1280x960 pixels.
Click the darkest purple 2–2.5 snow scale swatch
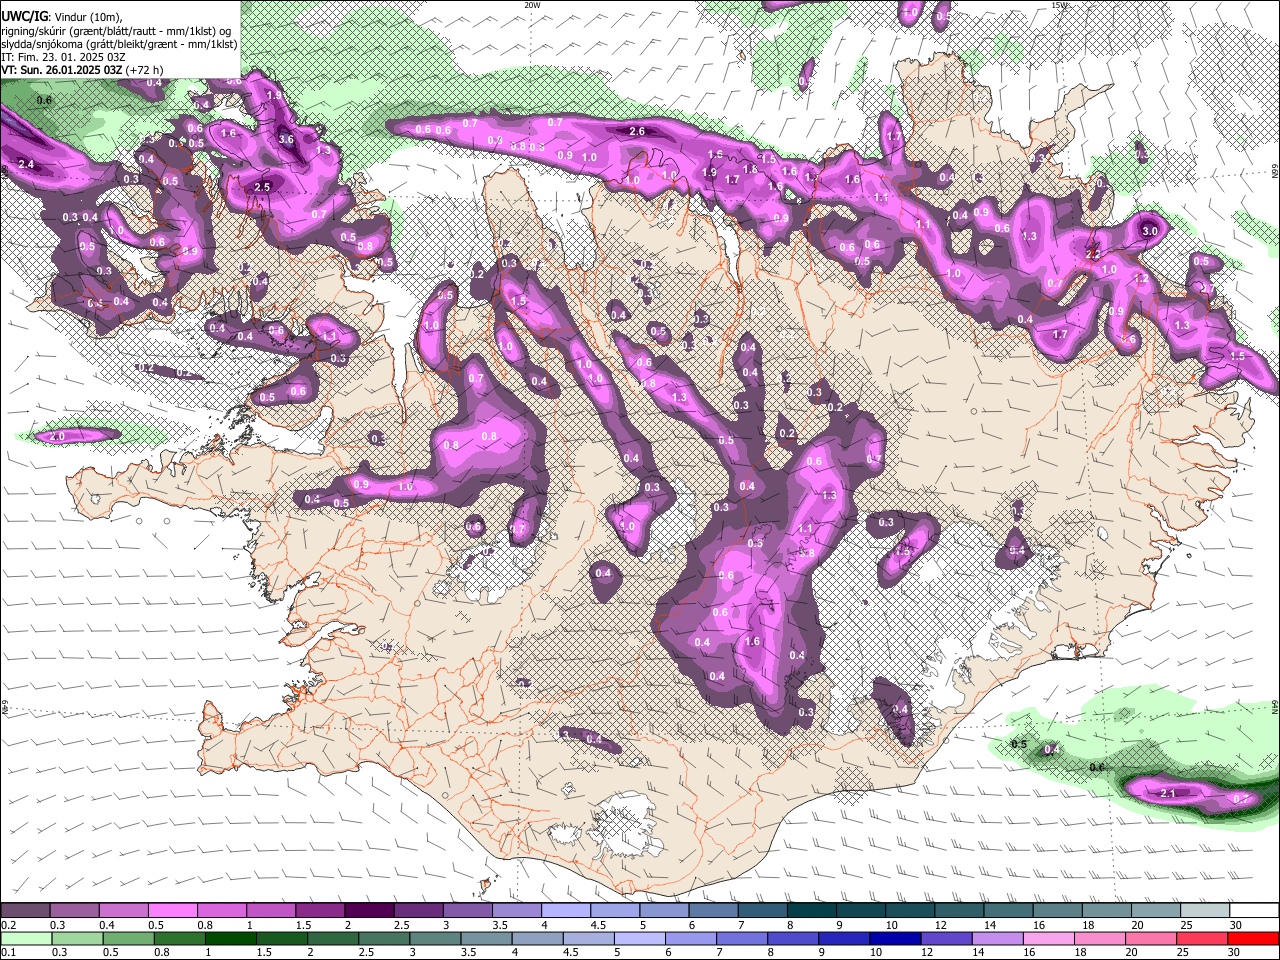coord(368,911)
